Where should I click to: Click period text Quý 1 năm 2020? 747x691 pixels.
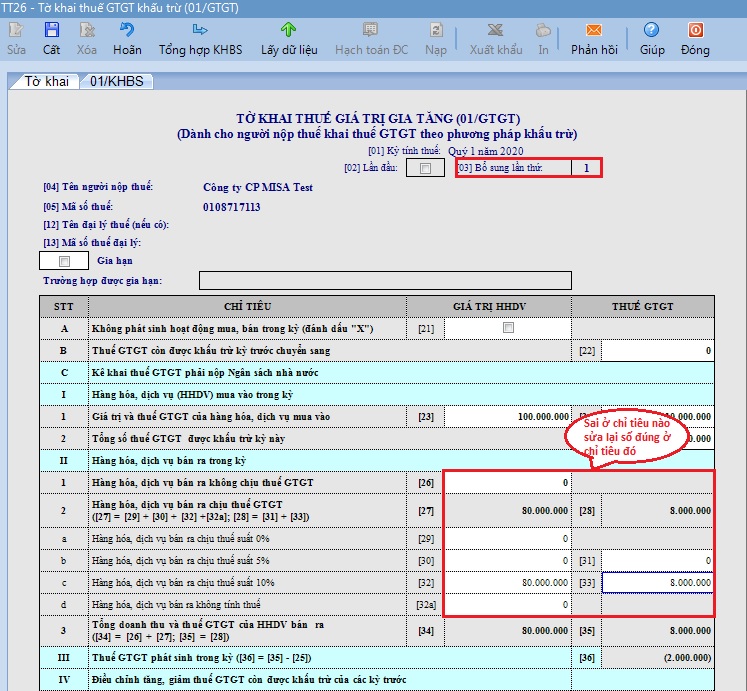coord(485,151)
